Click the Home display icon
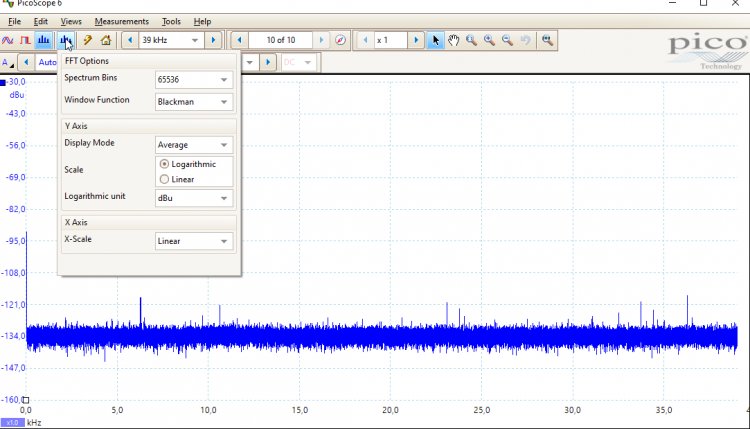The image size is (750, 429). [106, 40]
